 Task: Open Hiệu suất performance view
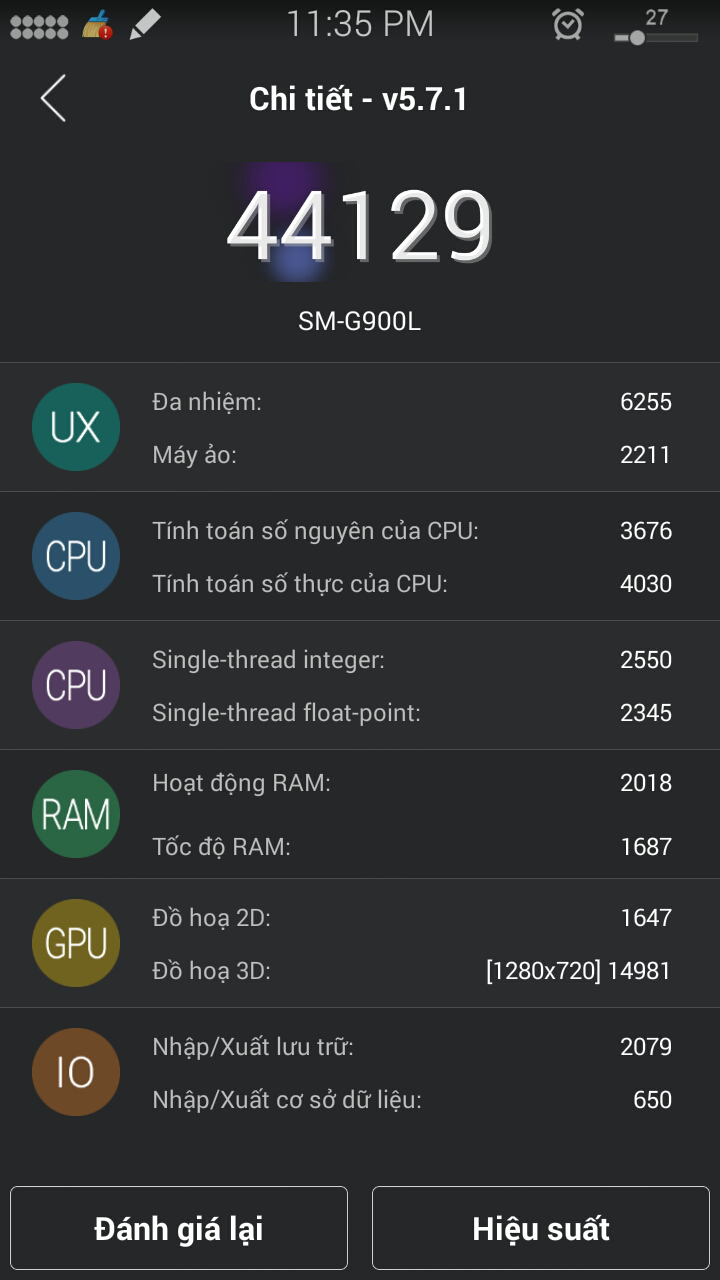540,1227
